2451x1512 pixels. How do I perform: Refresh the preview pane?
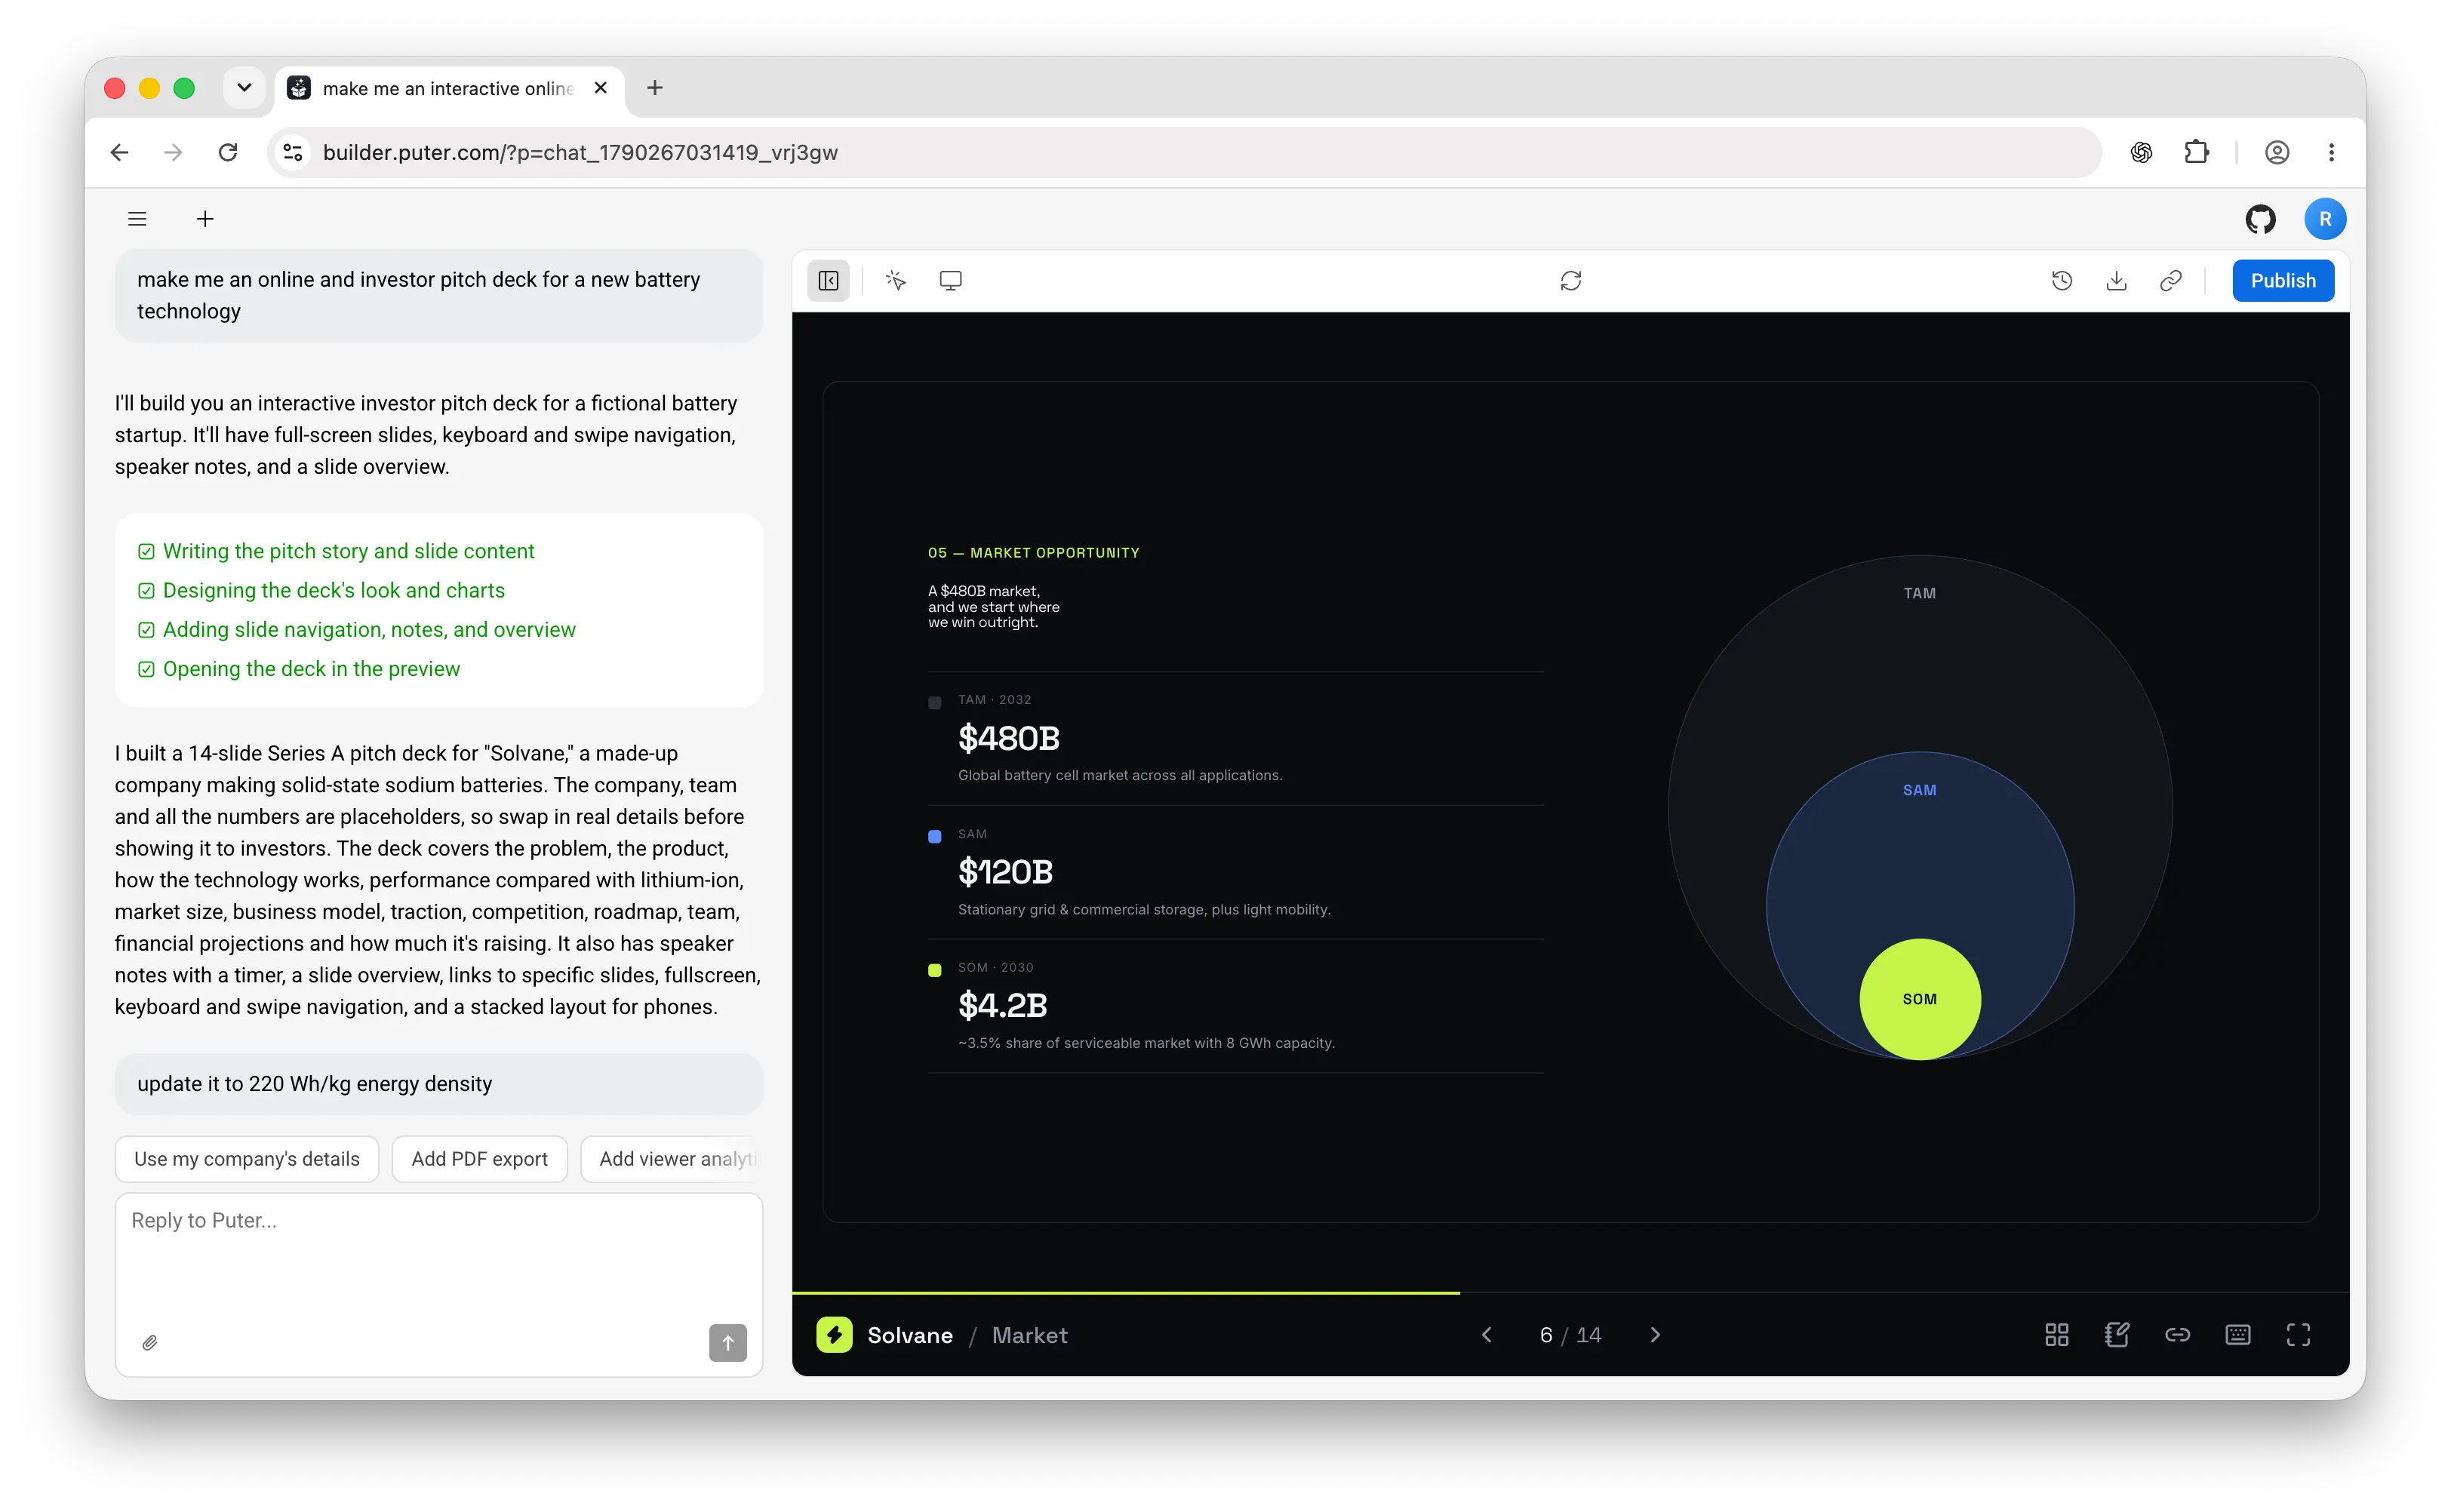1570,281
